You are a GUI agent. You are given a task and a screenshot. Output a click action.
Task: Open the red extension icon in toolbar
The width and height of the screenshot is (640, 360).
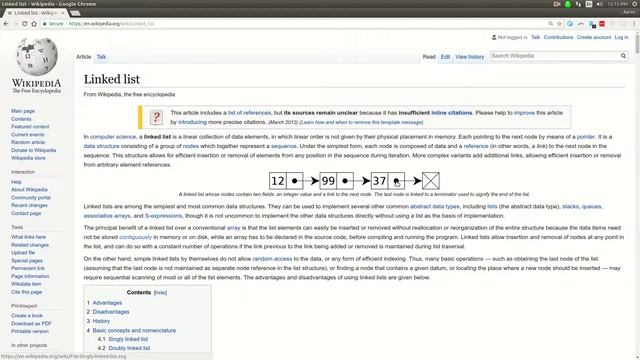pos(602,24)
